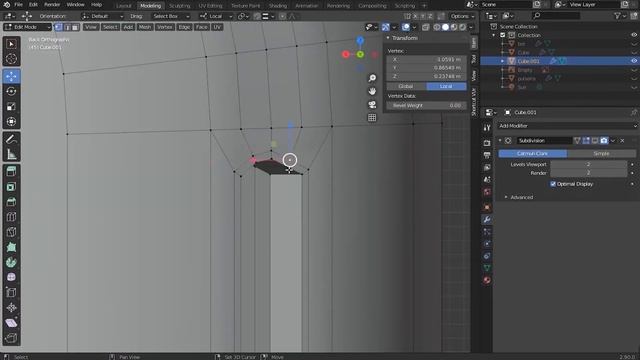Select the Select Box tool in toolbar
The width and height of the screenshot is (640, 360).
coord(11,44)
